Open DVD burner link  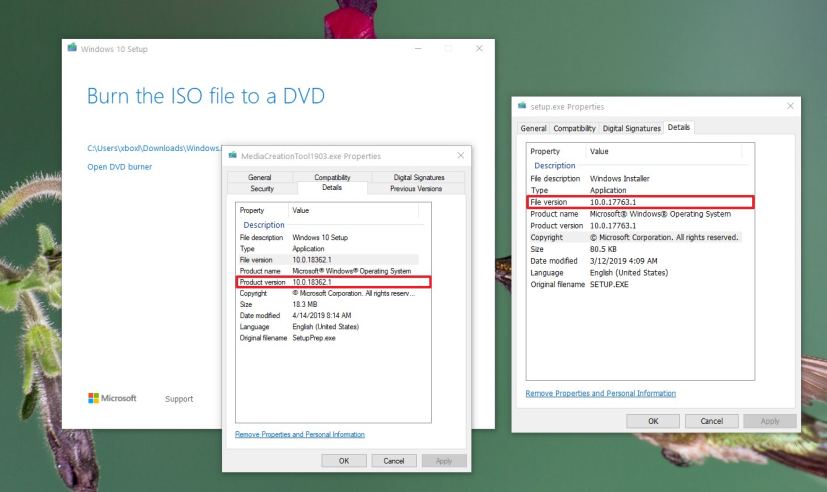click(x=120, y=167)
